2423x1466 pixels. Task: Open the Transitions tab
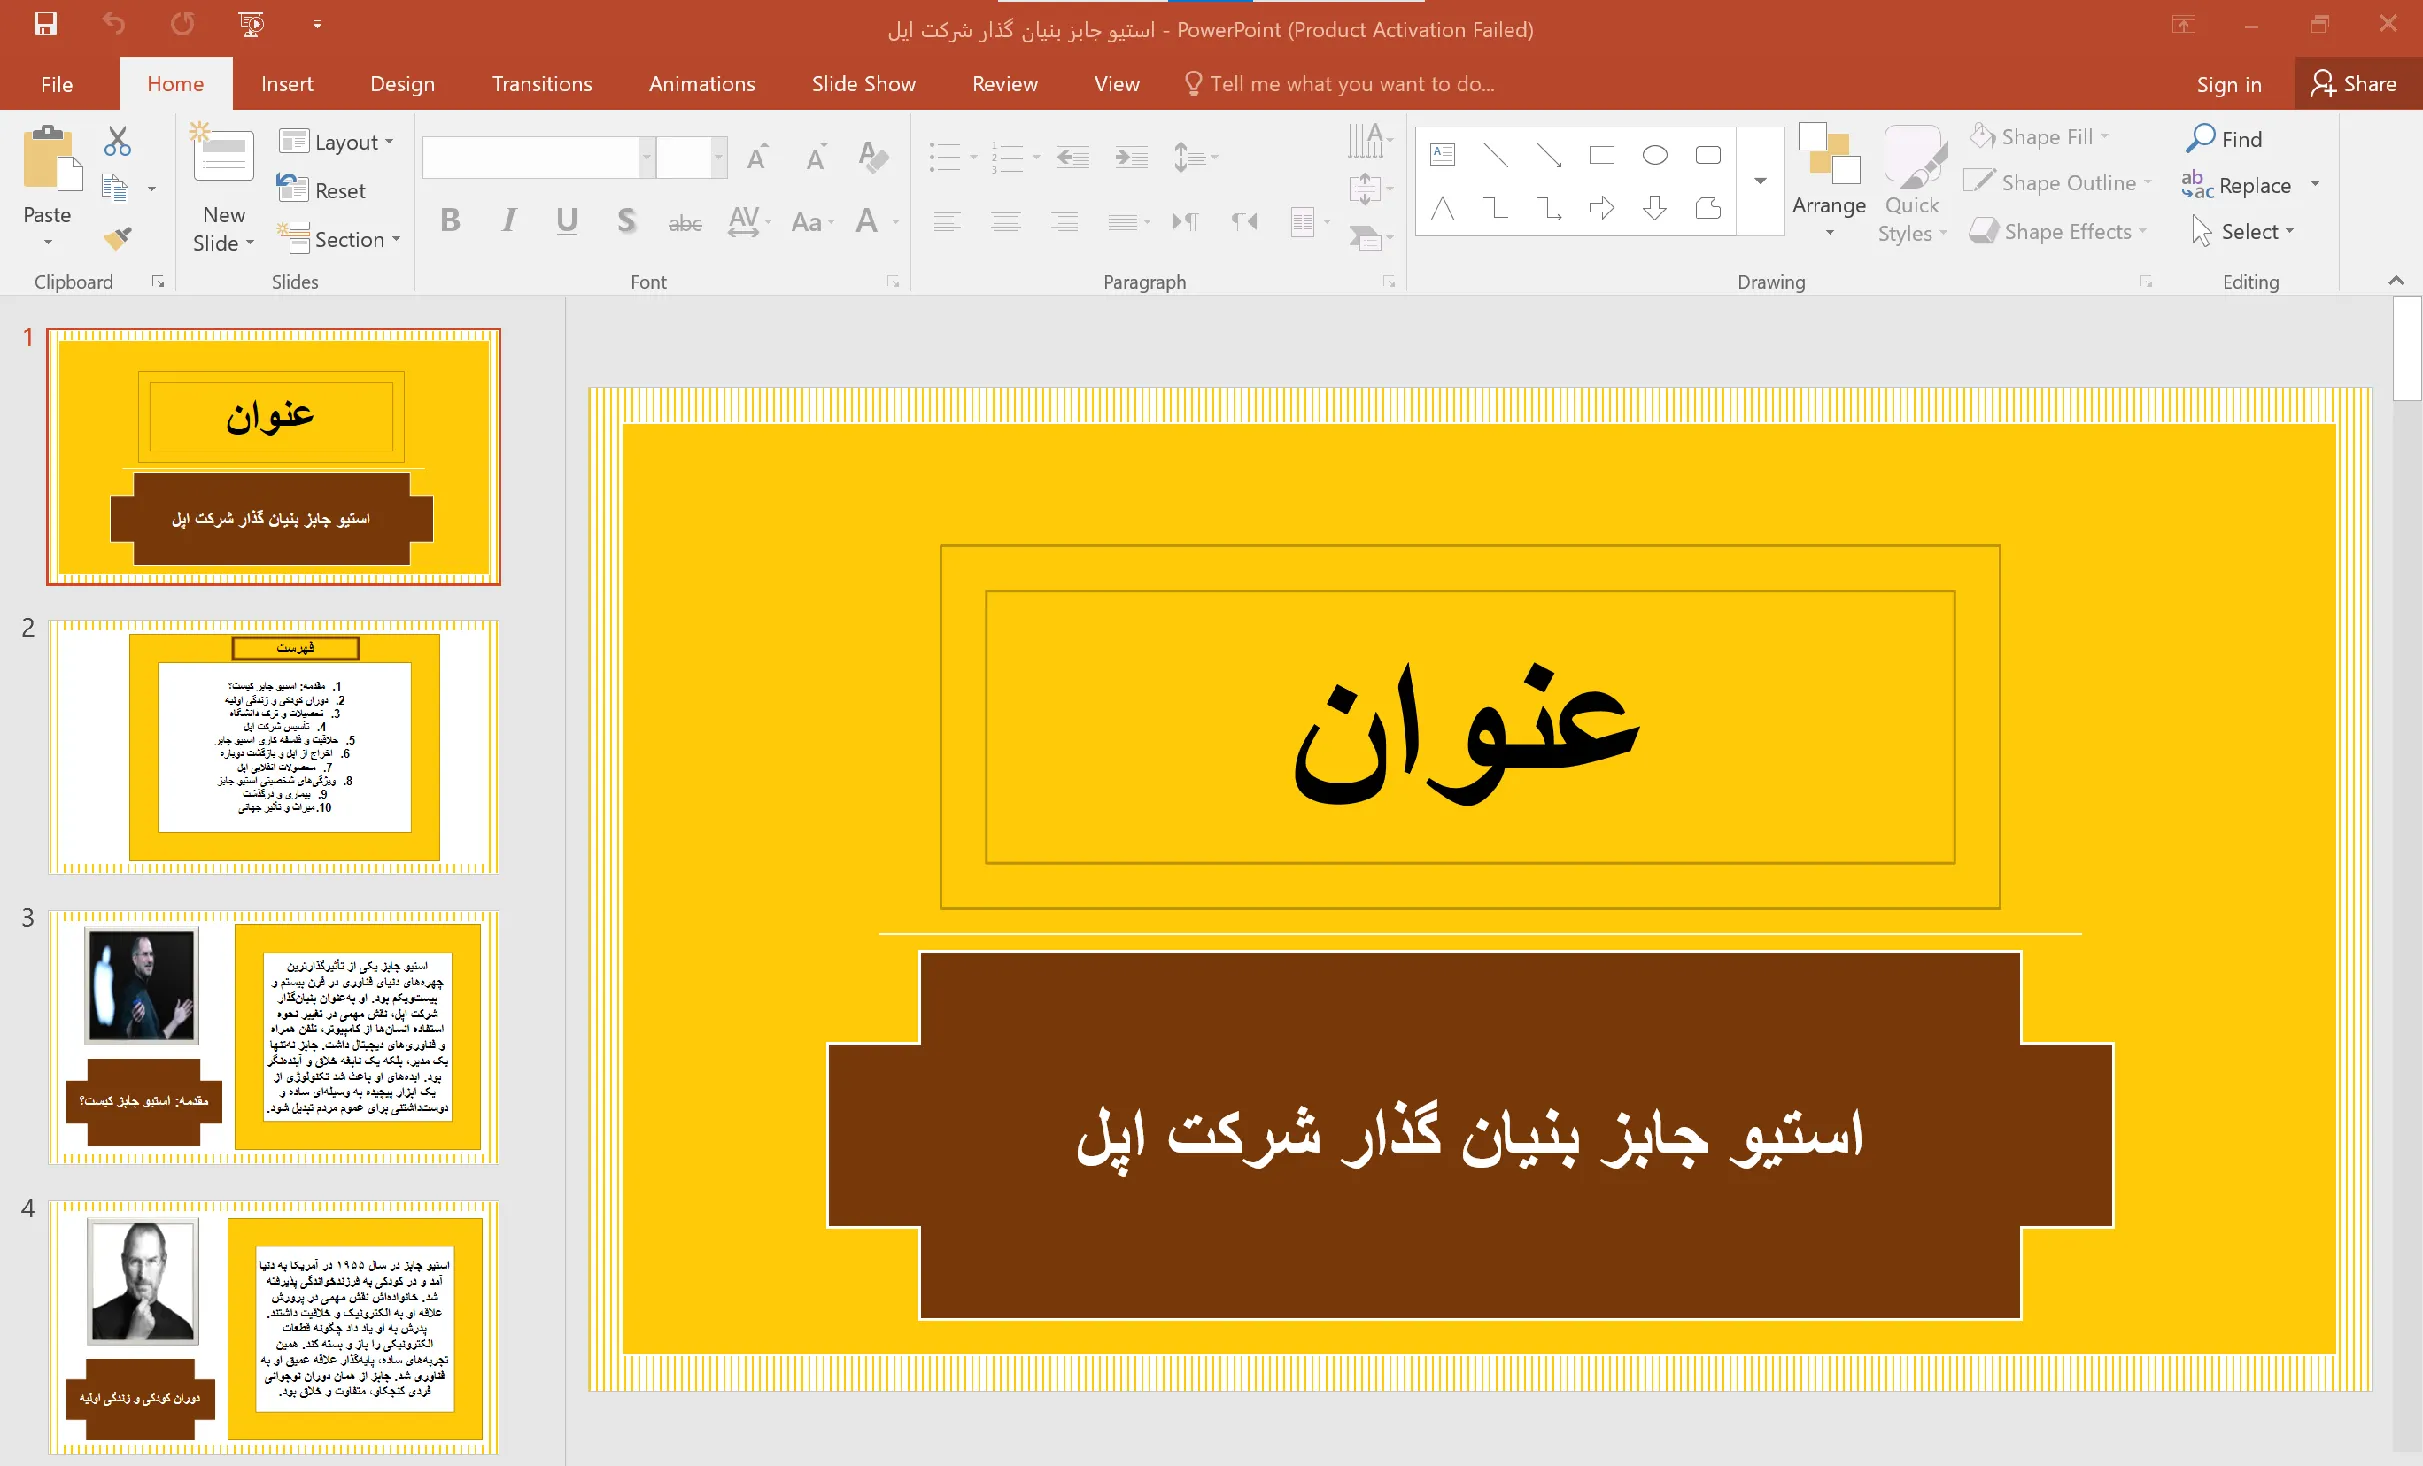pos(542,84)
